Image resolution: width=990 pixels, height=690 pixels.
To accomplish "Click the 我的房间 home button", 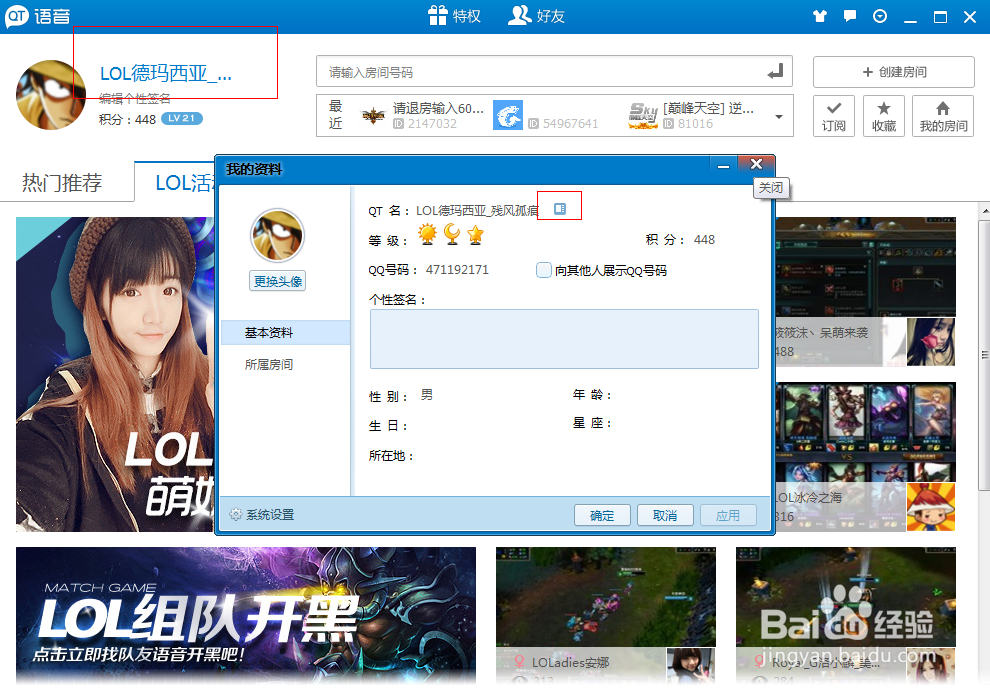I will click(943, 116).
